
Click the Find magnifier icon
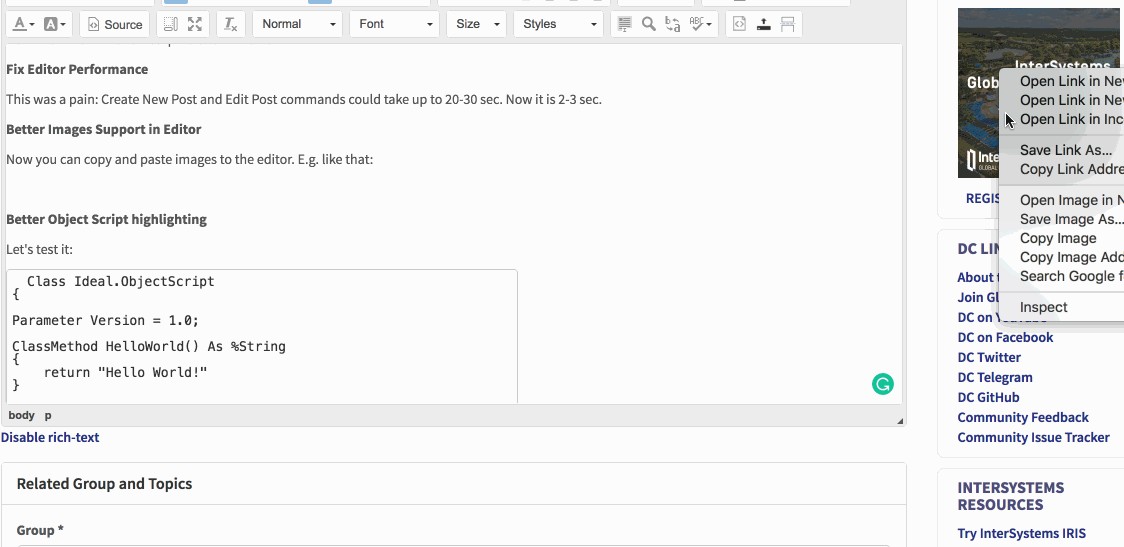[649, 24]
